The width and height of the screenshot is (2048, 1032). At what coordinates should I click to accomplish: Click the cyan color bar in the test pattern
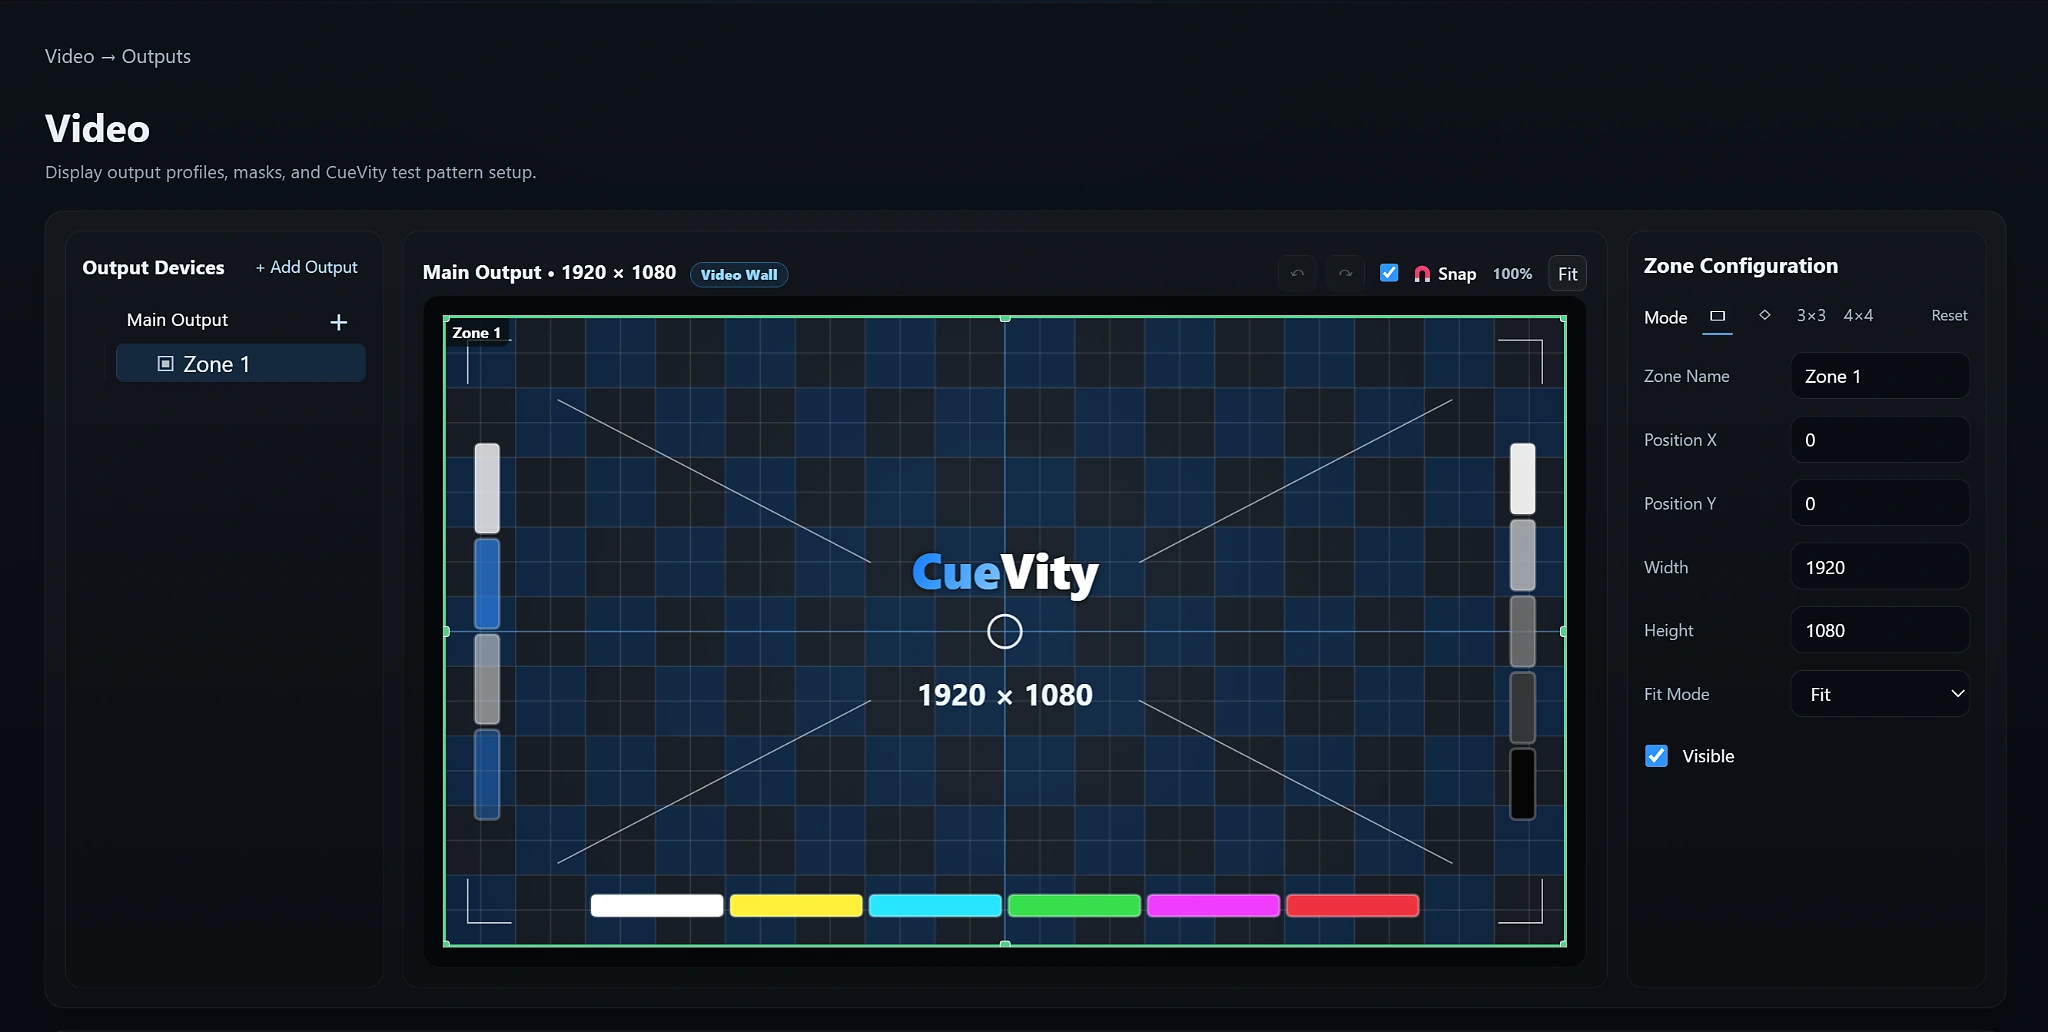coord(935,906)
